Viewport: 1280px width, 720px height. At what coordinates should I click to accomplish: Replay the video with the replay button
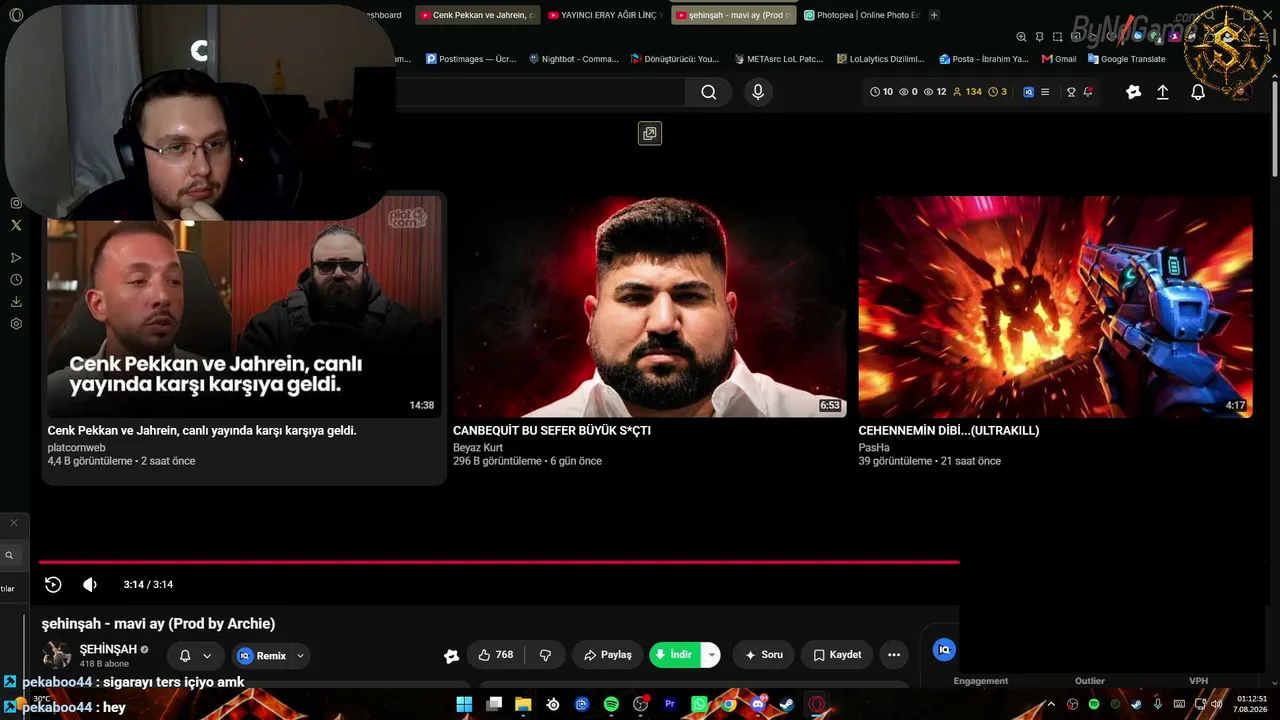coord(54,585)
